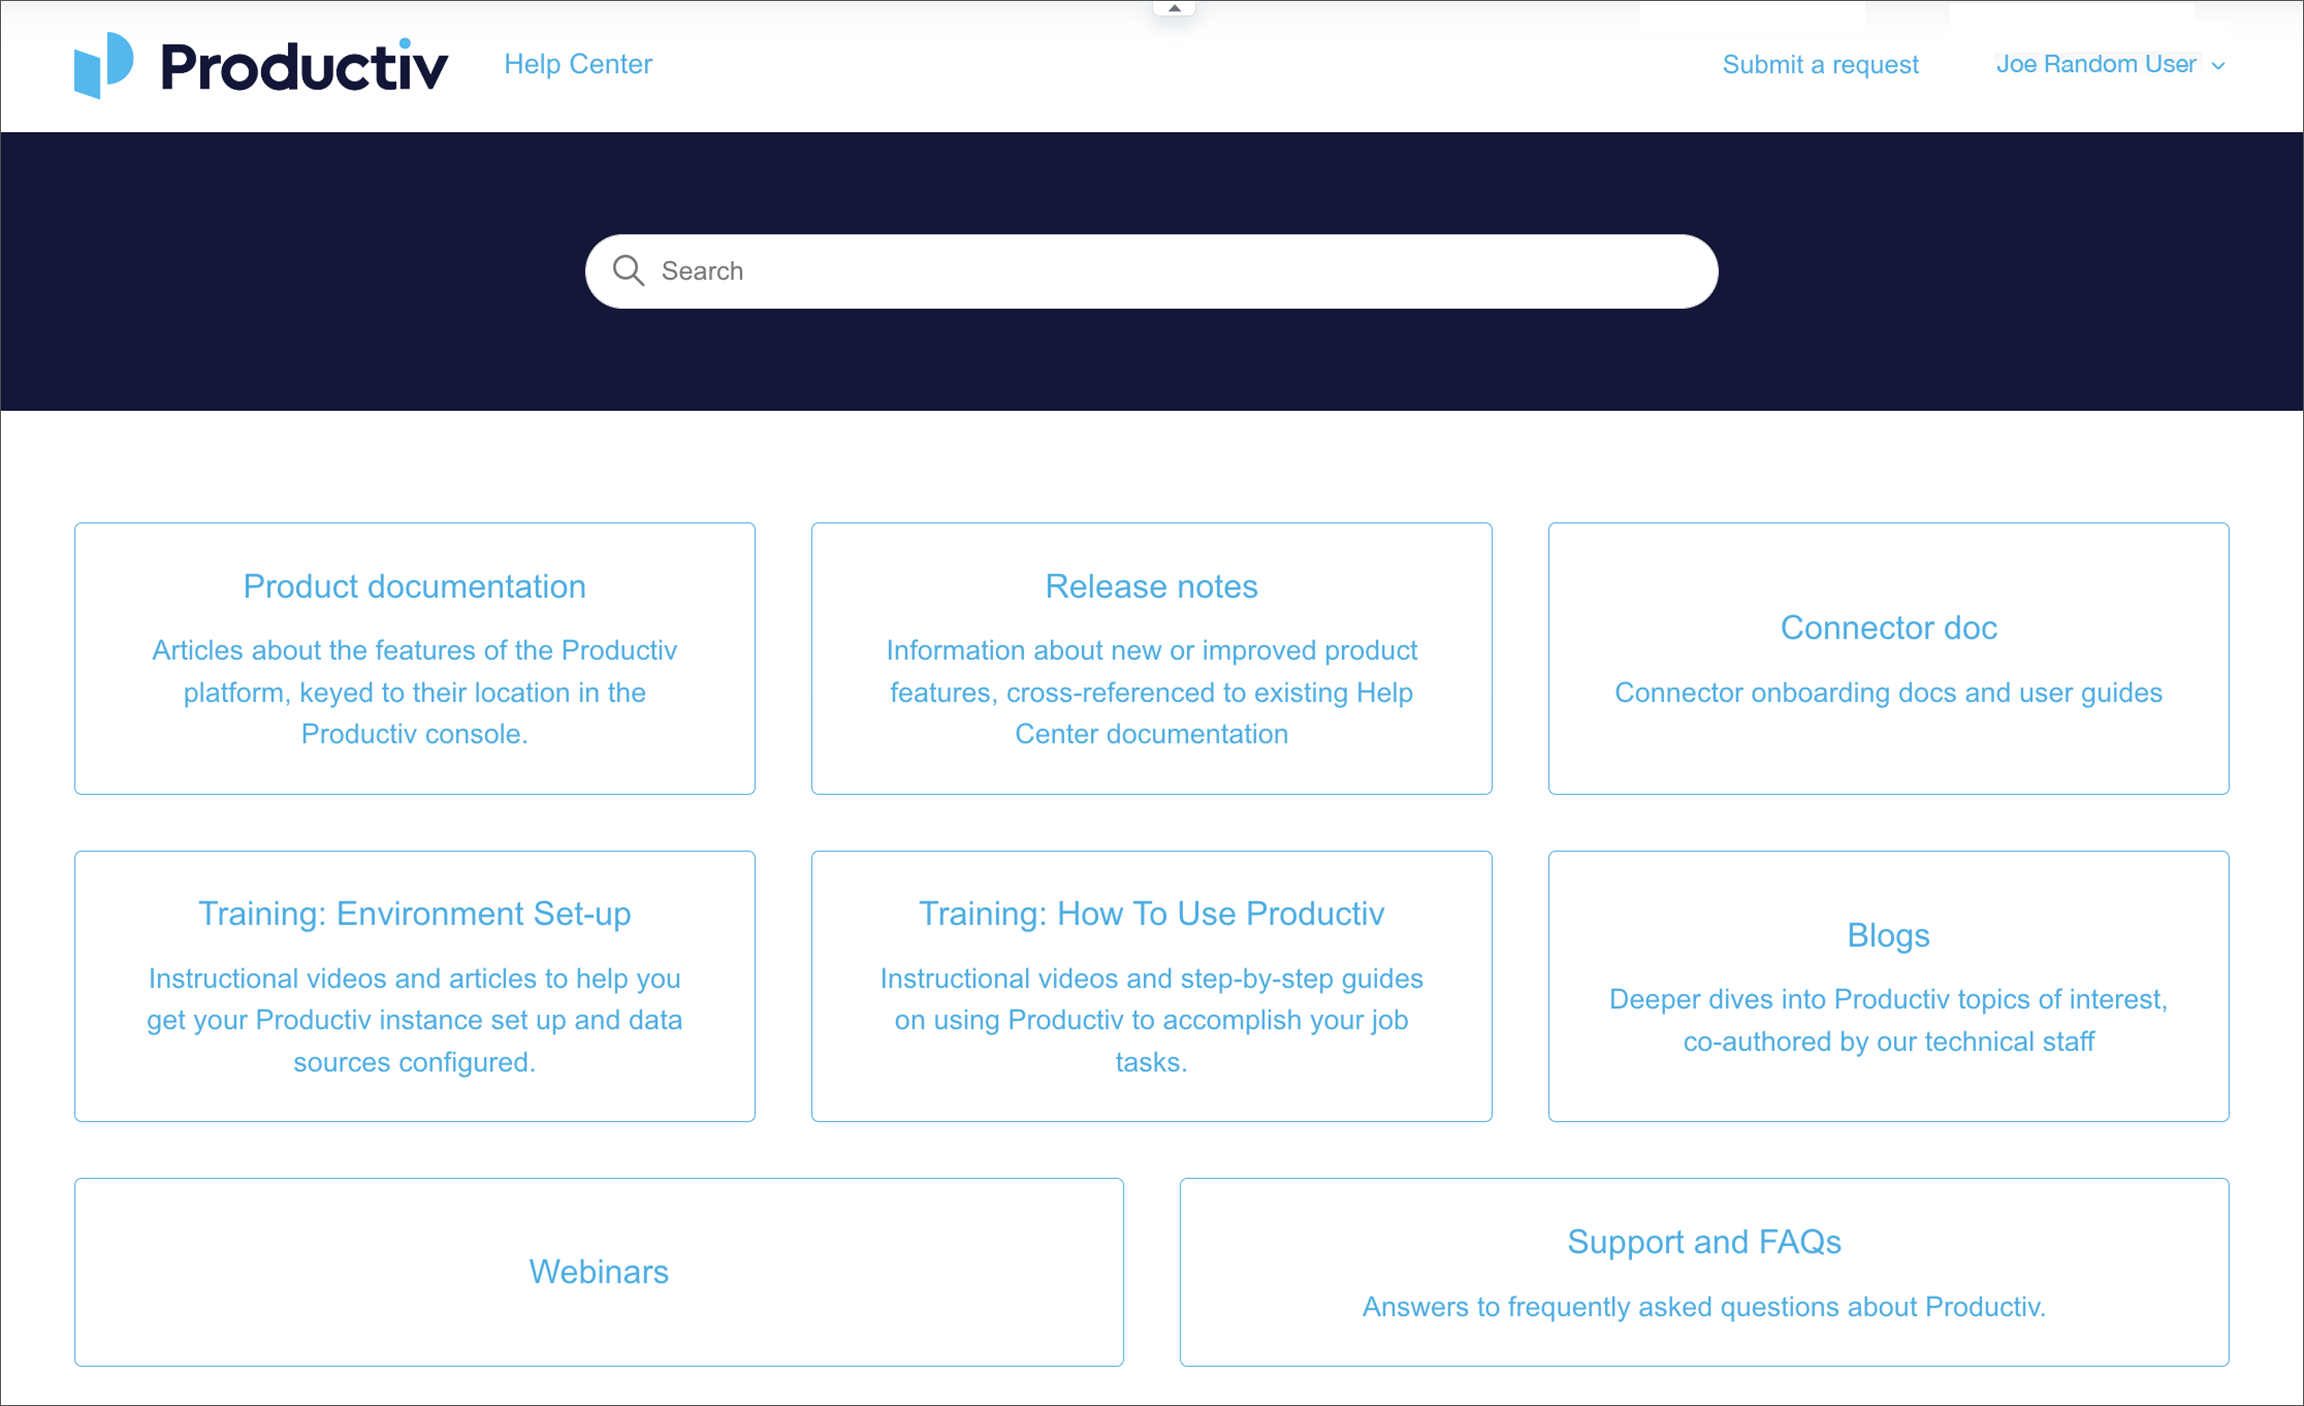The width and height of the screenshot is (2304, 1406).
Task: Open the Submit a request page
Action: point(1820,65)
